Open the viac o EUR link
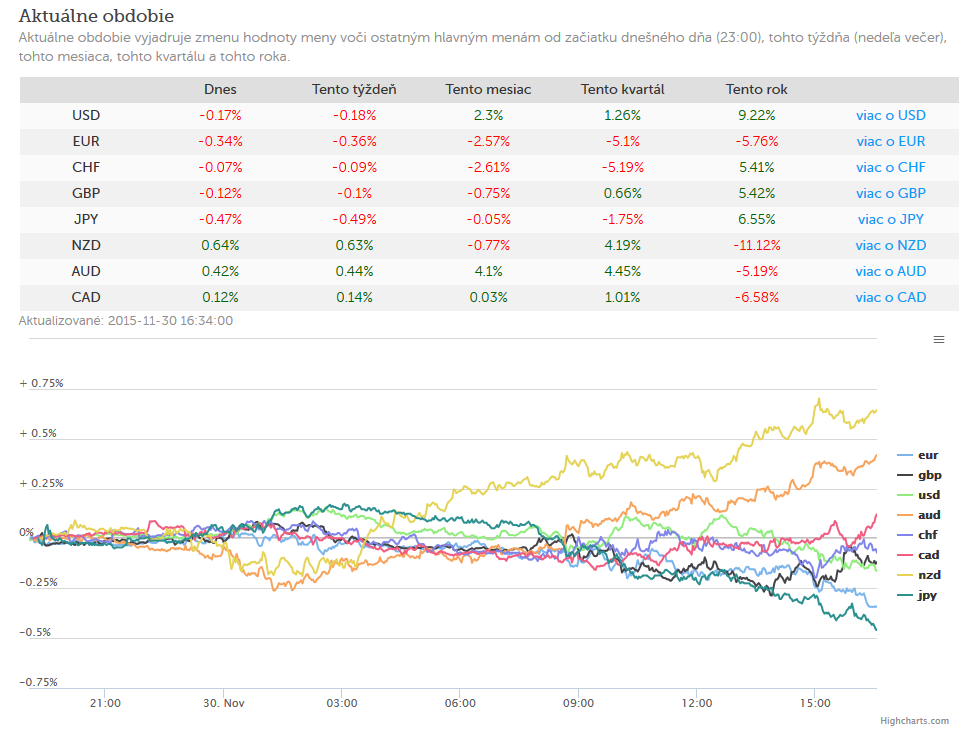The image size is (960, 751). click(x=891, y=141)
